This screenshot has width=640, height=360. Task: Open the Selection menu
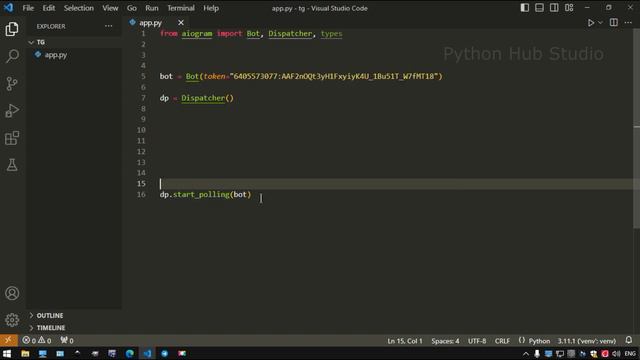(78, 8)
